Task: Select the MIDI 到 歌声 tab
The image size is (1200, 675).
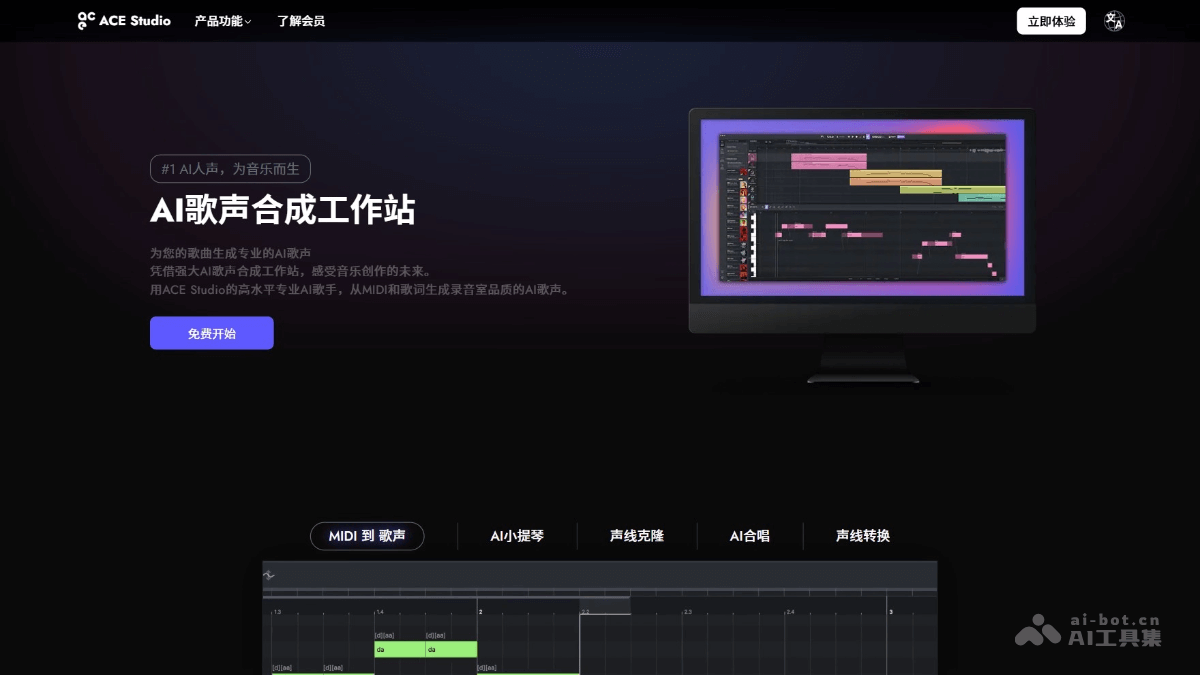Action: pos(367,536)
